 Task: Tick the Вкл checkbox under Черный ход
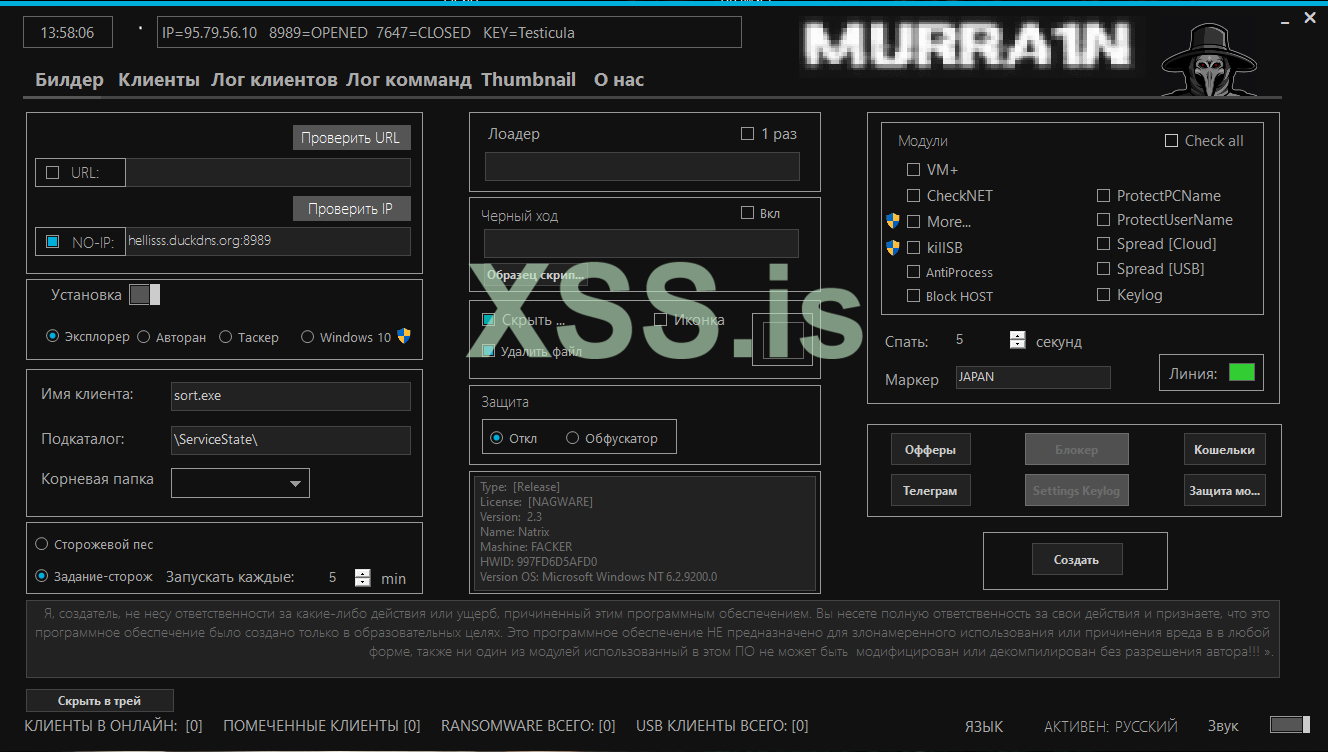(x=747, y=212)
